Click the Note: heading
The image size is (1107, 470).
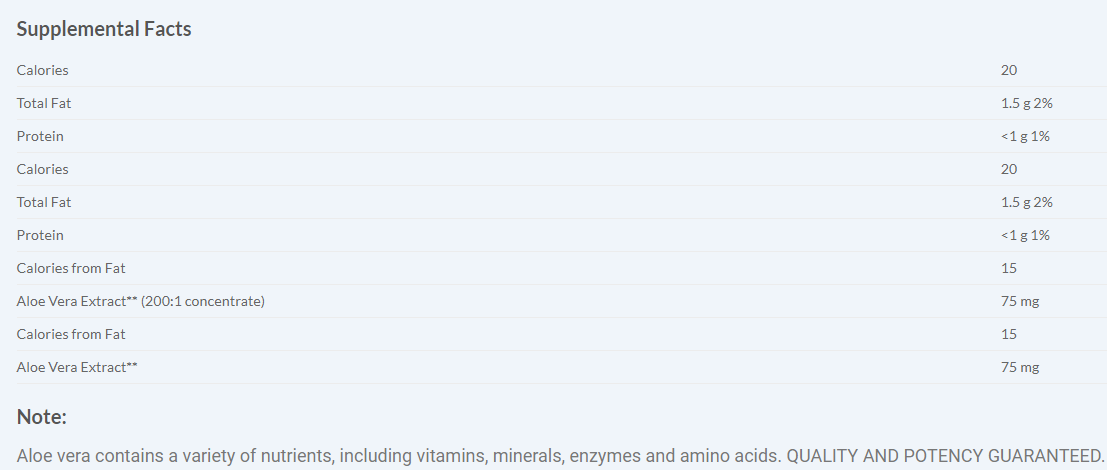(x=42, y=417)
